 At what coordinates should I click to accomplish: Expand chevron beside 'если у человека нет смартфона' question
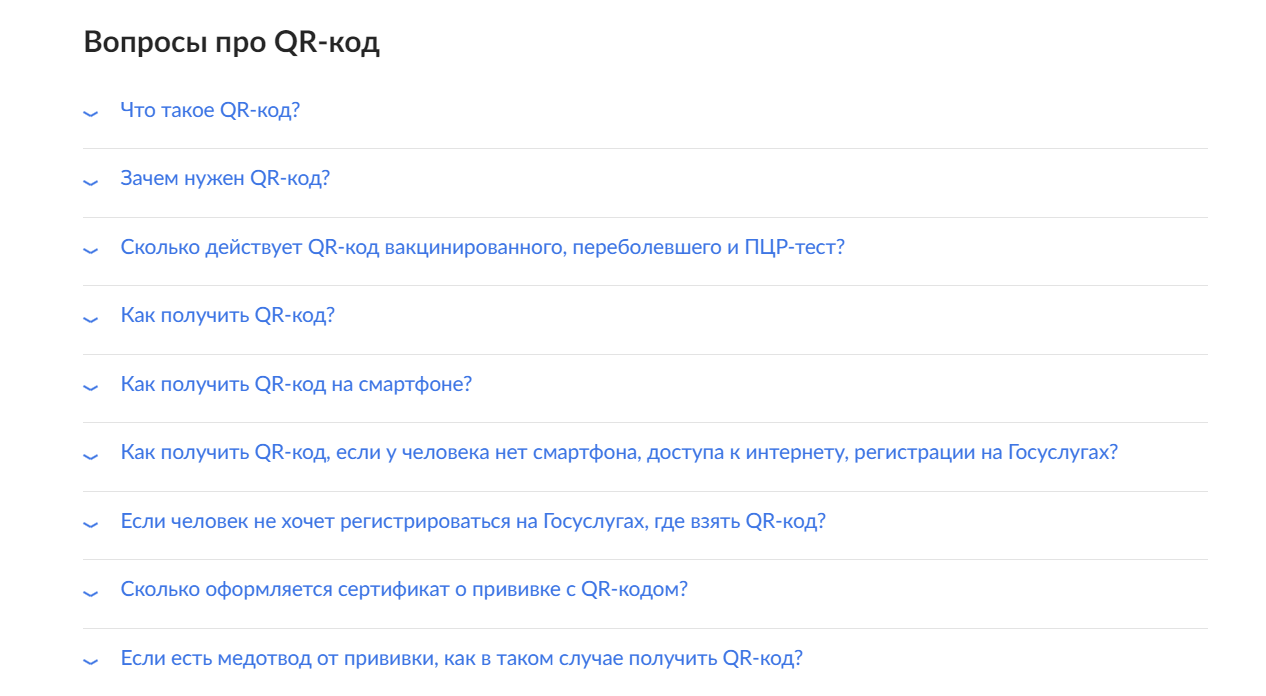tap(91, 456)
